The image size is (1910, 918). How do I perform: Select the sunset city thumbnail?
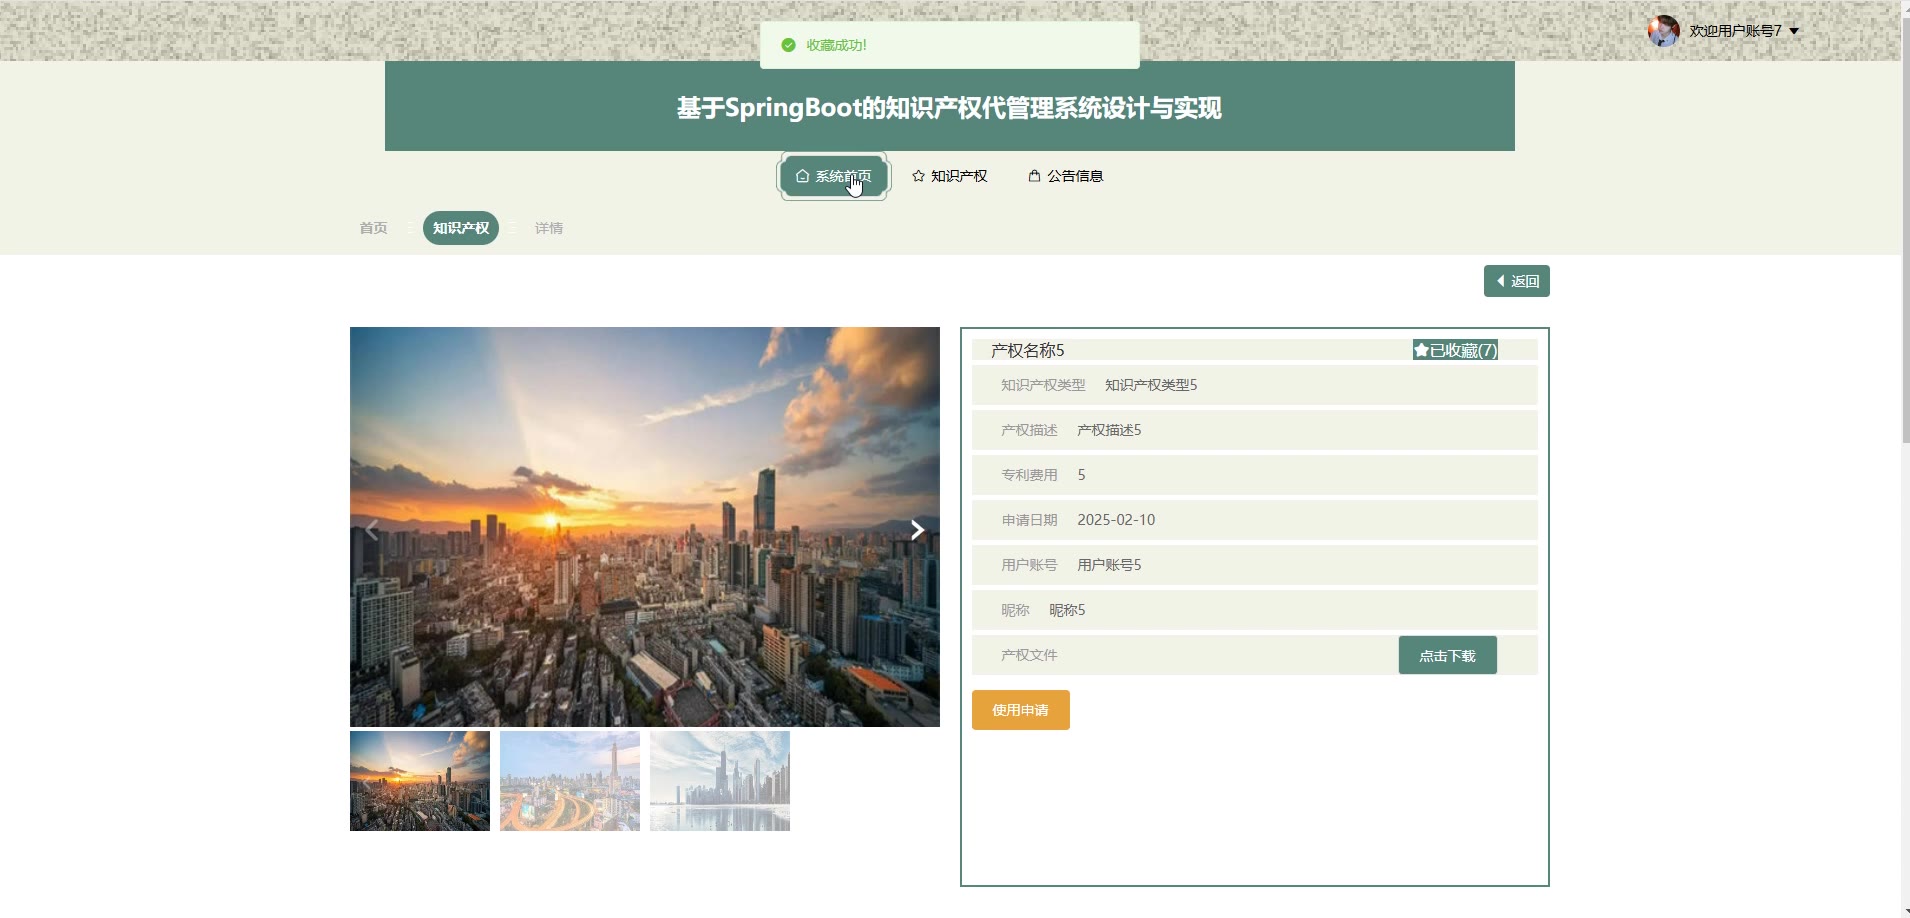[x=420, y=781]
